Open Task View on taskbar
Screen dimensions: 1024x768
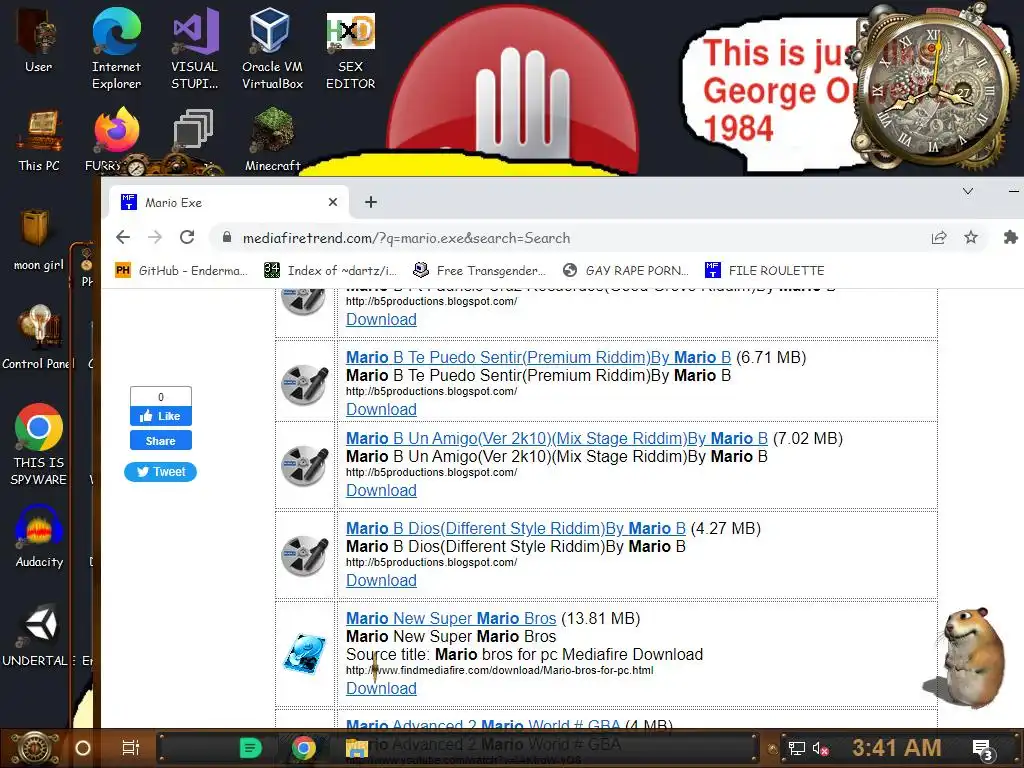(x=131, y=748)
